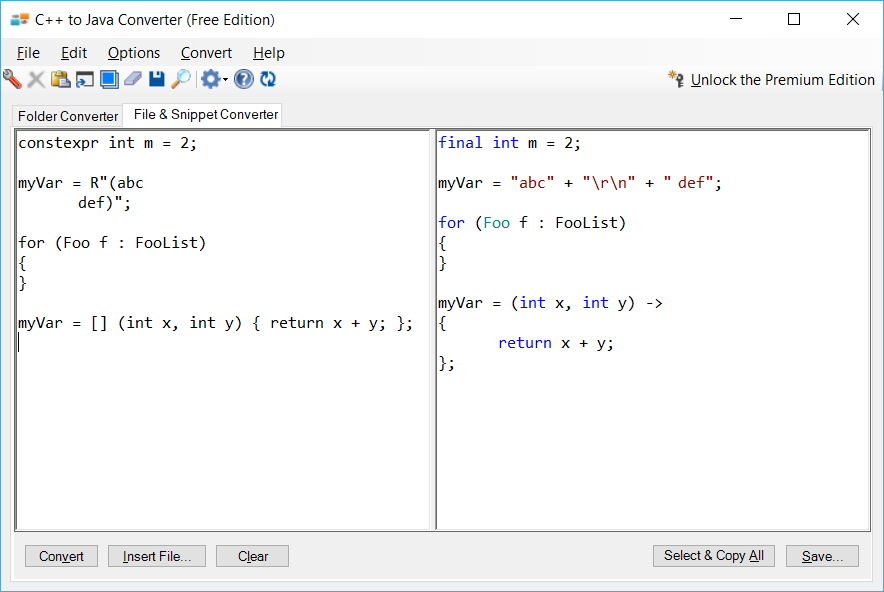Click the window with arrow toolbar icon

tap(85, 80)
